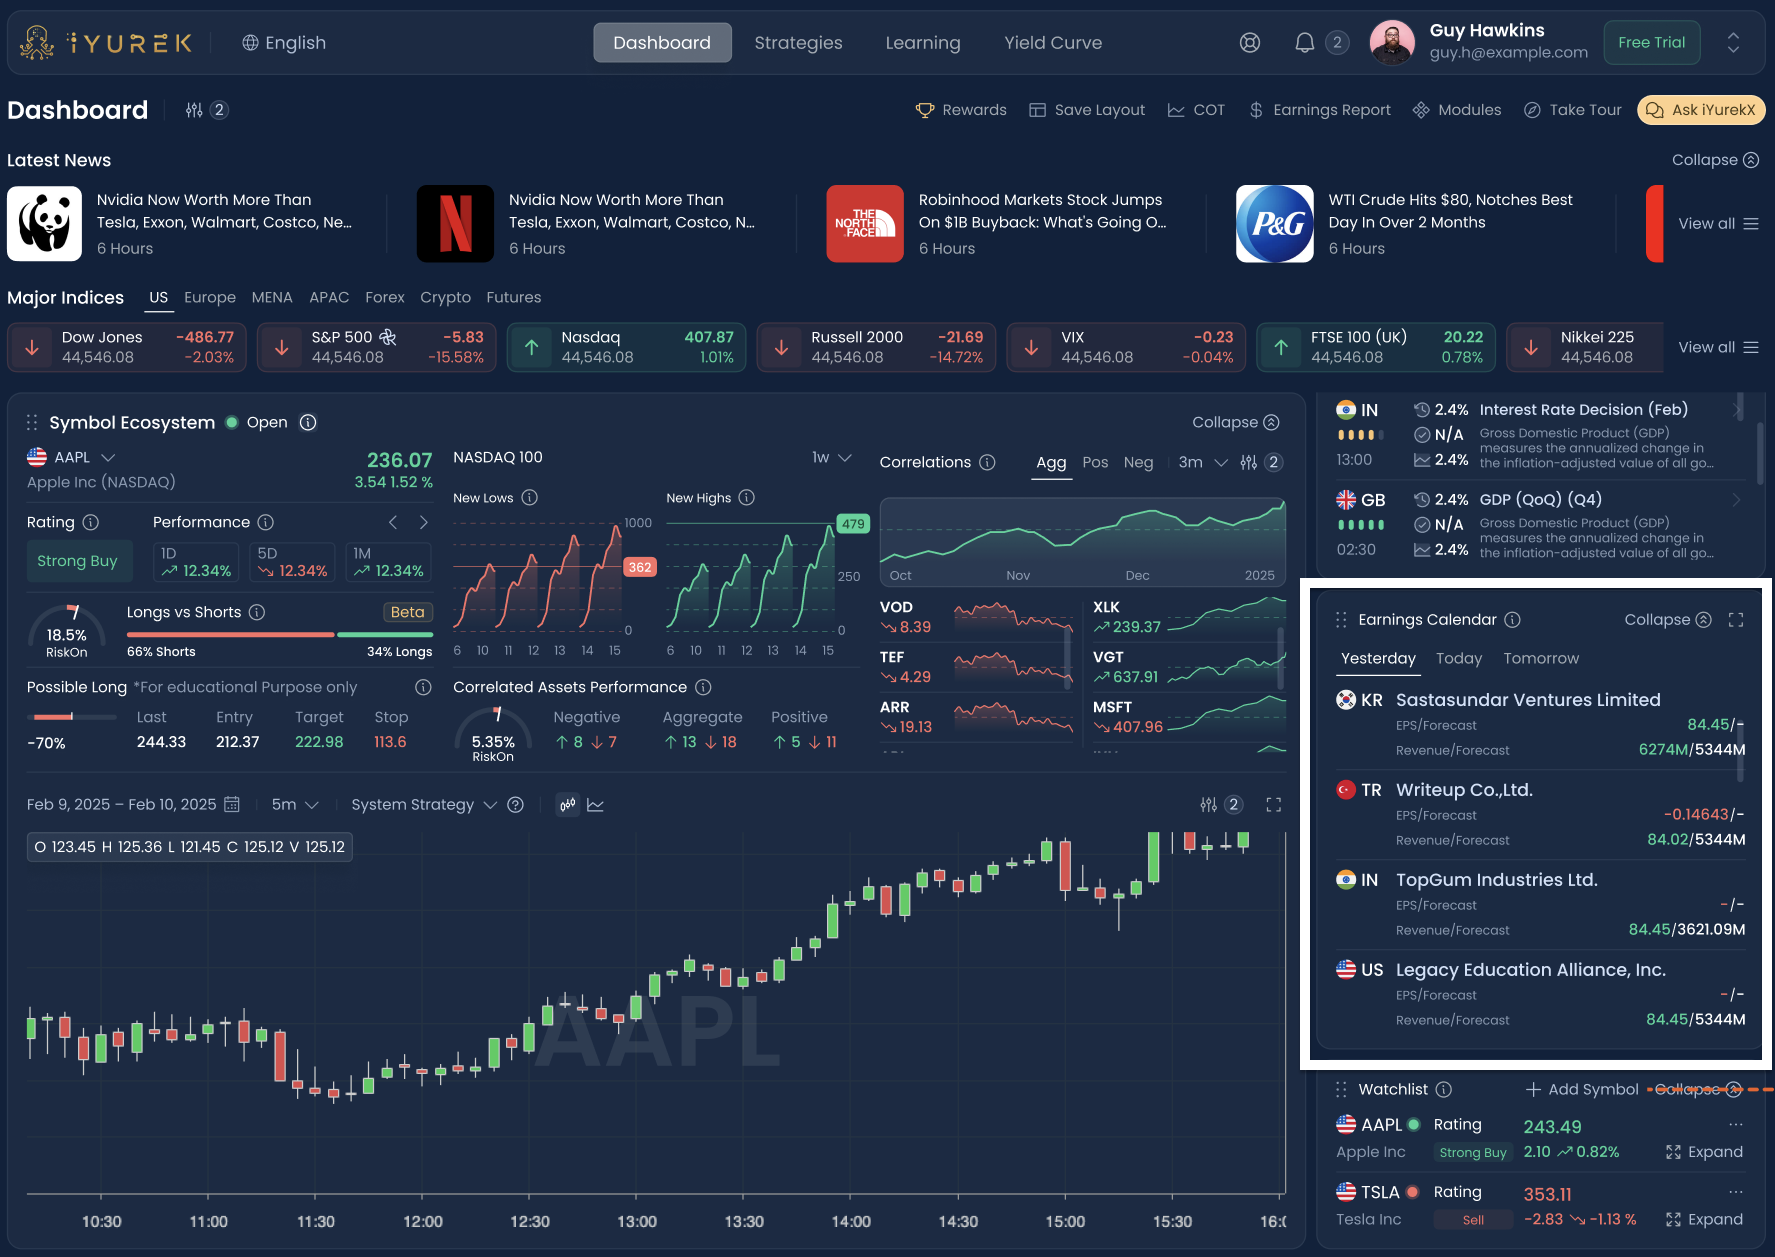Image resolution: width=1775 pixels, height=1257 pixels.
Task: Click the Correlations info icon
Action: coord(987,462)
